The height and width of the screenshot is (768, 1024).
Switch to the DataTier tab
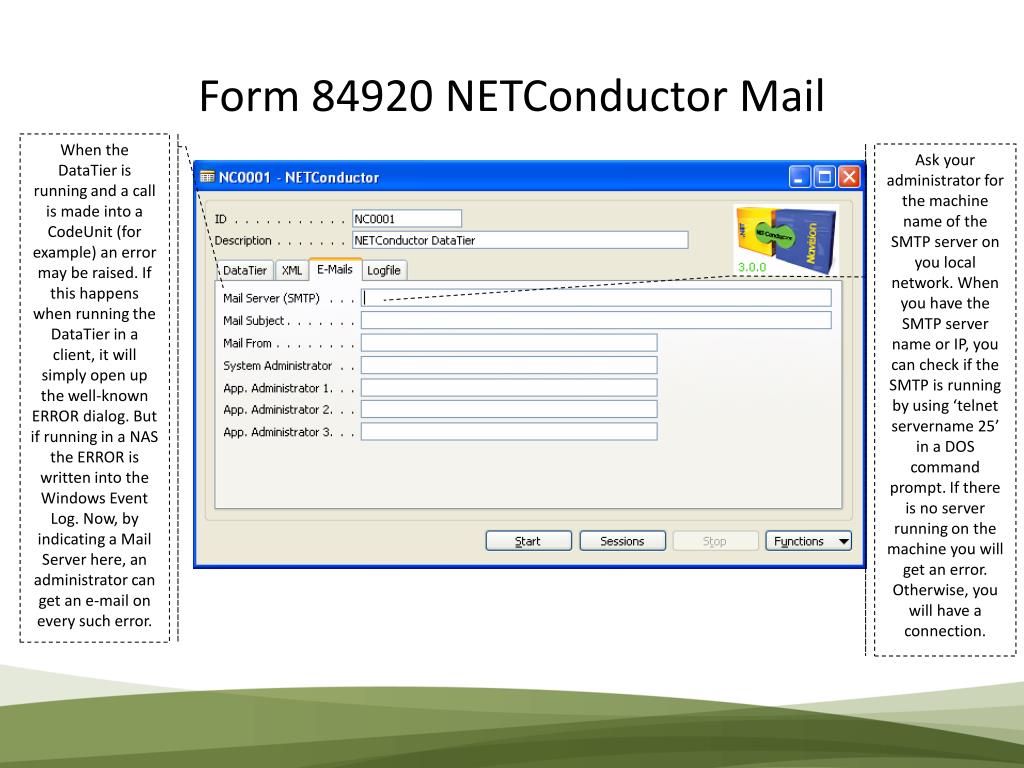coord(245,270)
